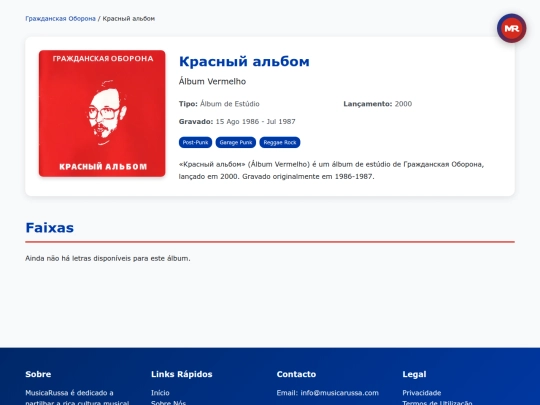
Task: Select the Post-Punk genre tag
Action: [195, 142]
